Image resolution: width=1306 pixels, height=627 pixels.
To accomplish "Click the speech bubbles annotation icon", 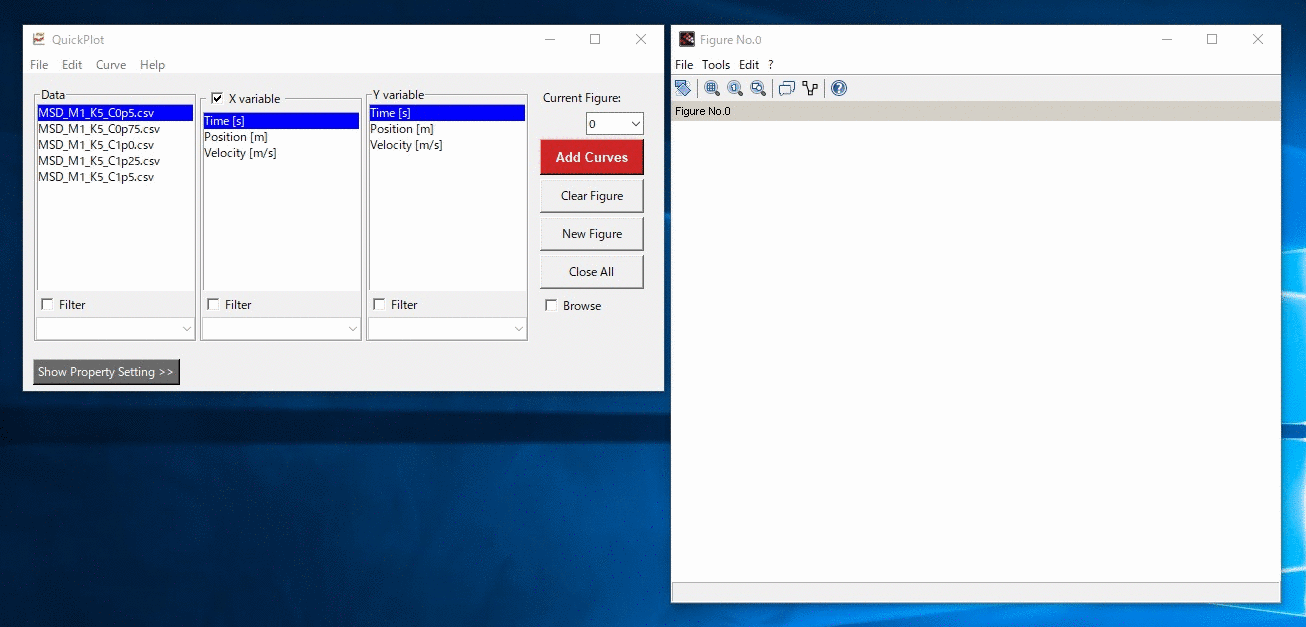I will pyautogui.click(x=787, y=88).
